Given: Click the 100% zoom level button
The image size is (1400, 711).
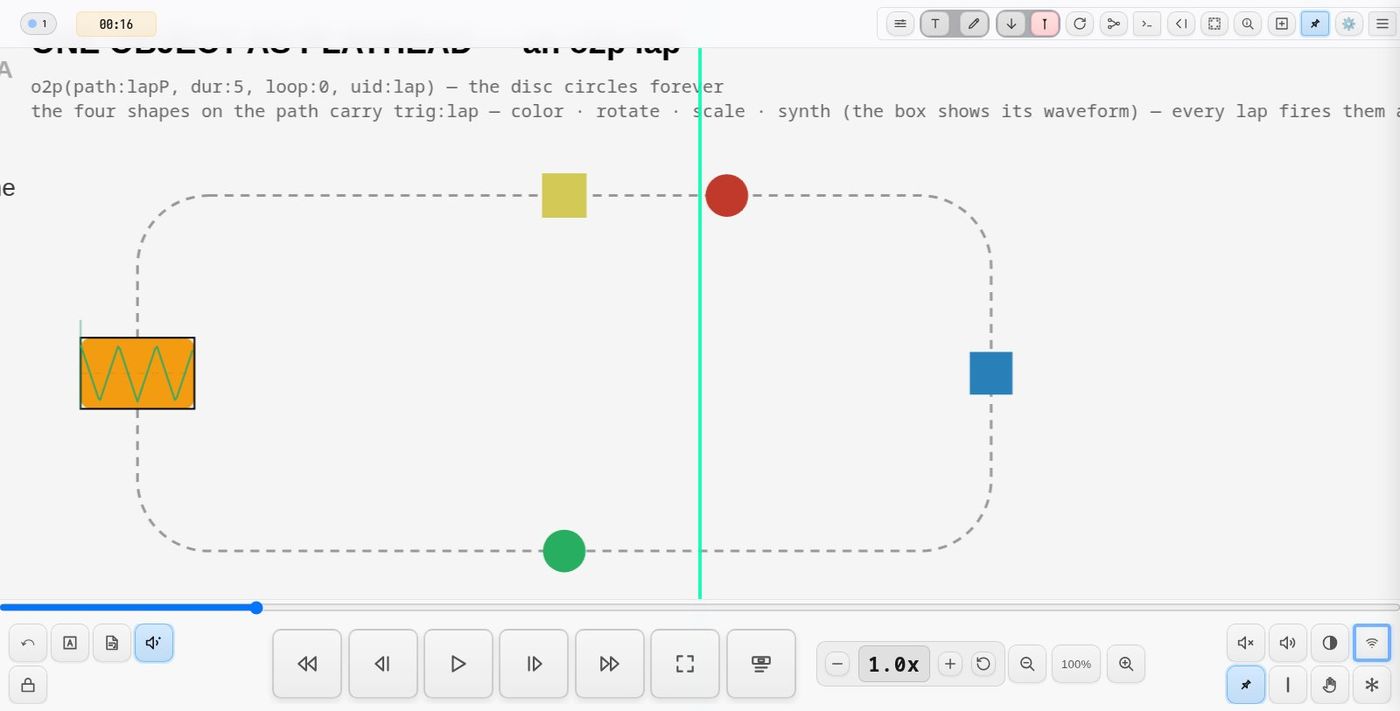Looking at the screenshot, I should (x=1076, y=664).
